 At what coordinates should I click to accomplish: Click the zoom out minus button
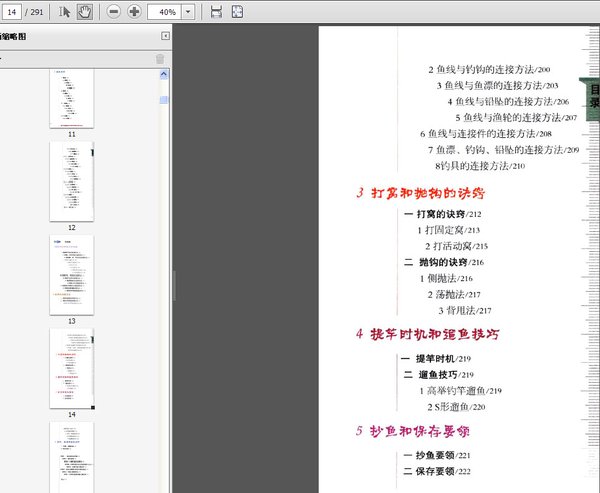pos(113,12)
